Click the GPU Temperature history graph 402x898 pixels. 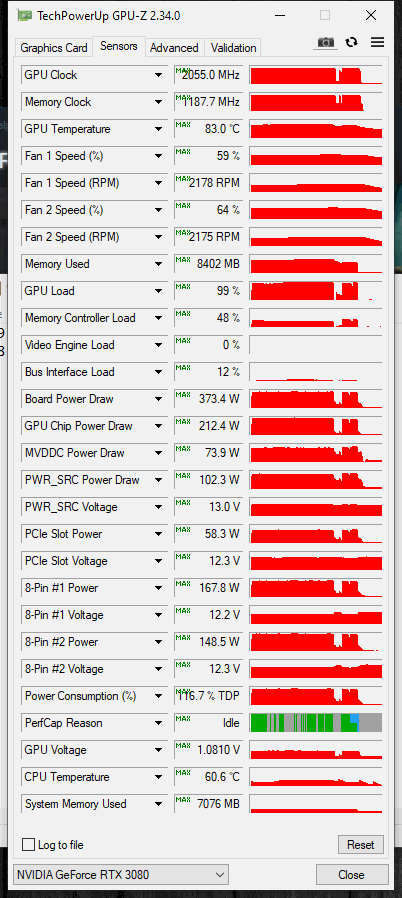click(316, 129)
